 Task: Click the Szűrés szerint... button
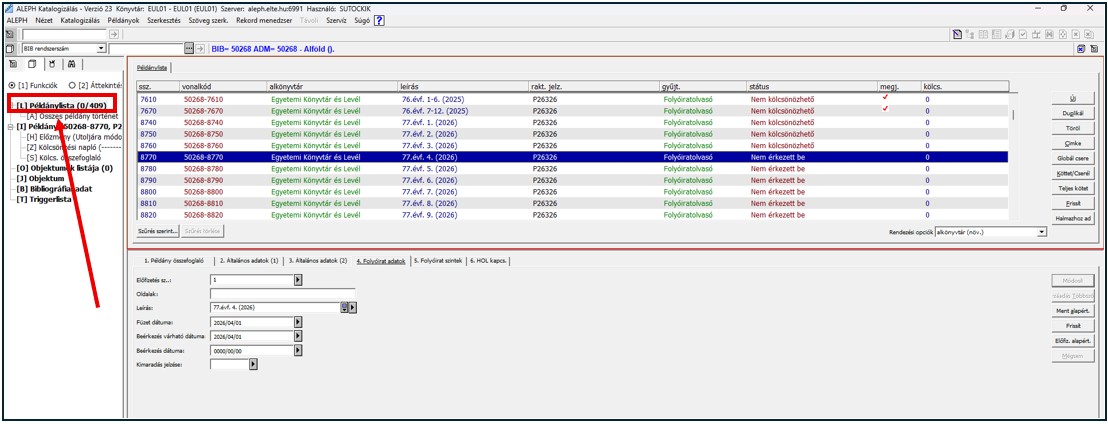(x=158, y=231)
